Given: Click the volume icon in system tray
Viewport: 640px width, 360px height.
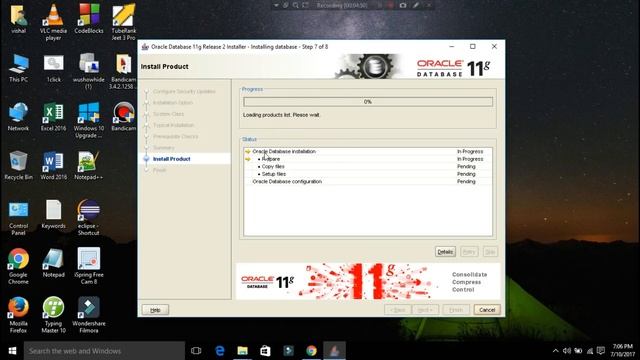Looking at the screenshot, I should coord(567,351).
